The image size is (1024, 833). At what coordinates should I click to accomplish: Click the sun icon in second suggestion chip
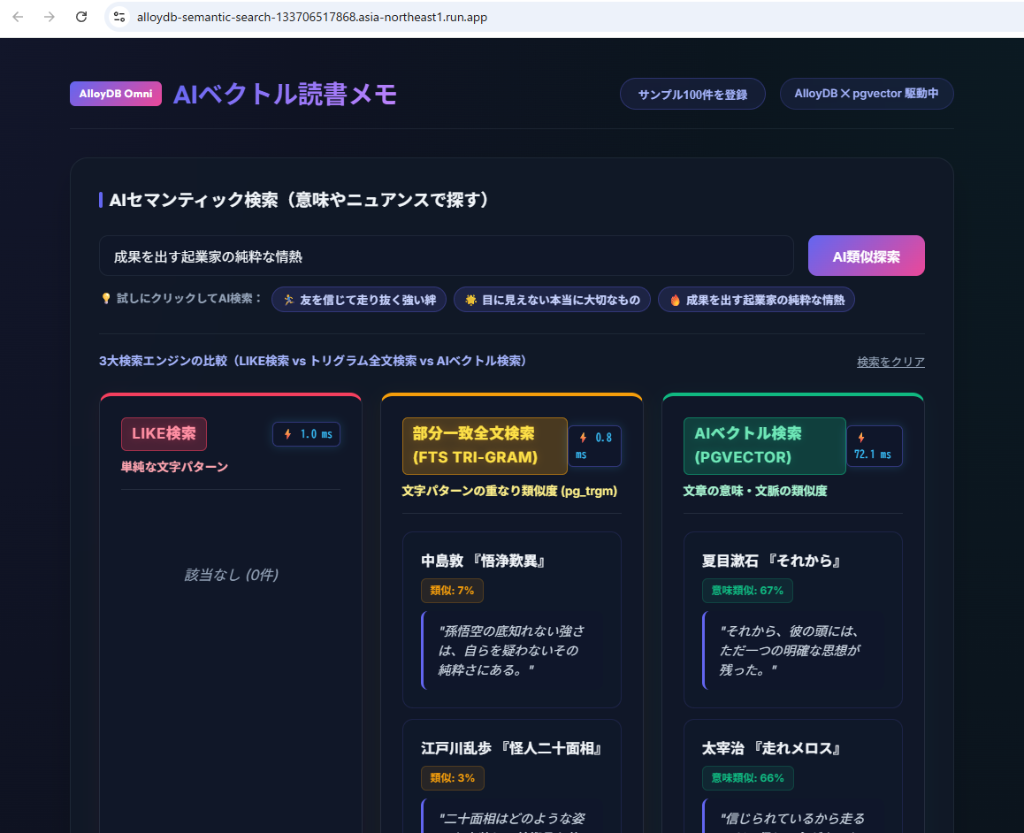pos(470,300)
